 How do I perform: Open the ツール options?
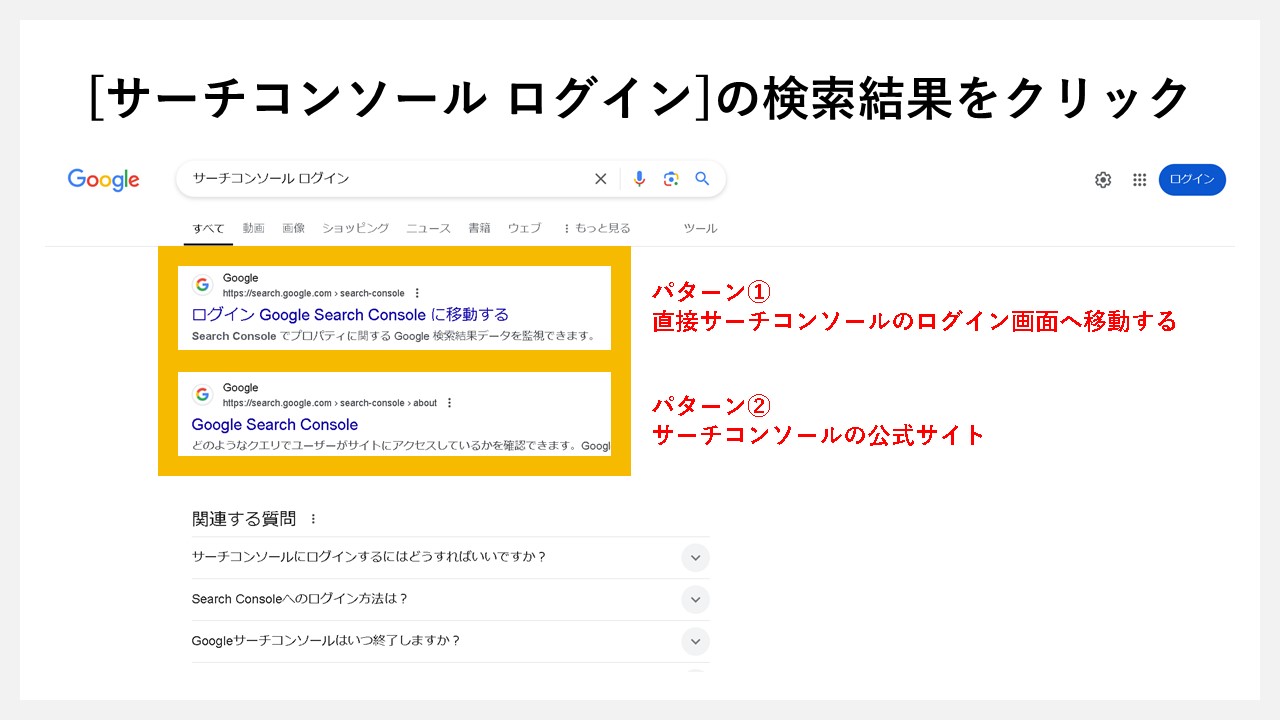tap(700, 227)
